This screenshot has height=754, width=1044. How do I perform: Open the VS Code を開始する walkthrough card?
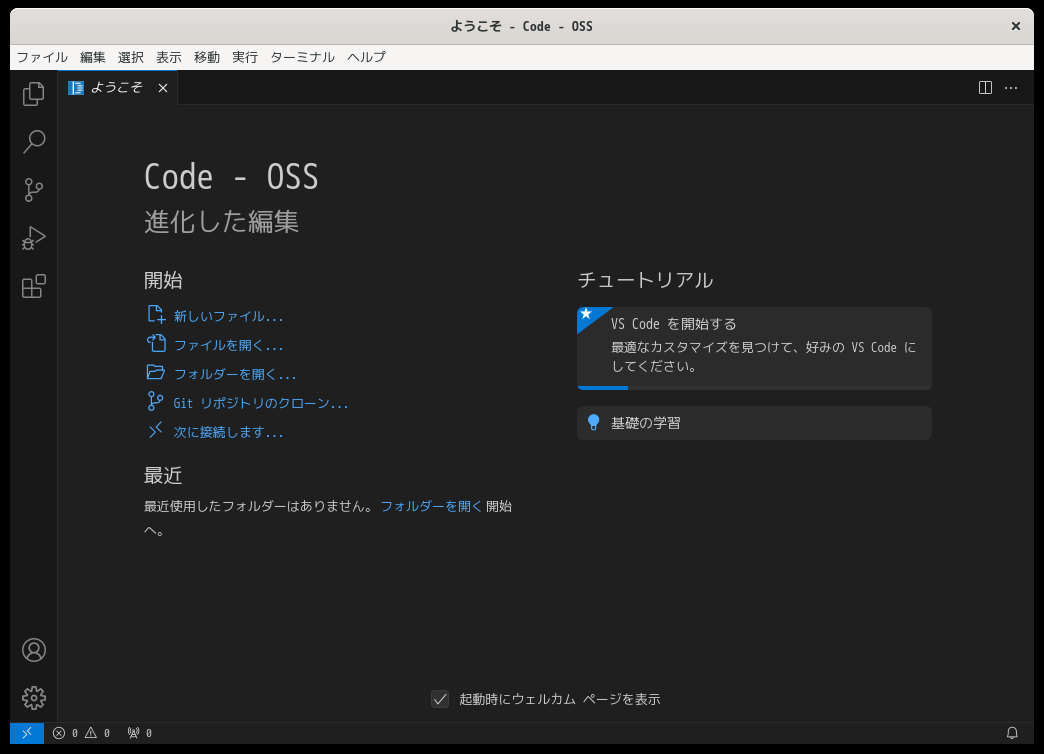tap(754, 348)
